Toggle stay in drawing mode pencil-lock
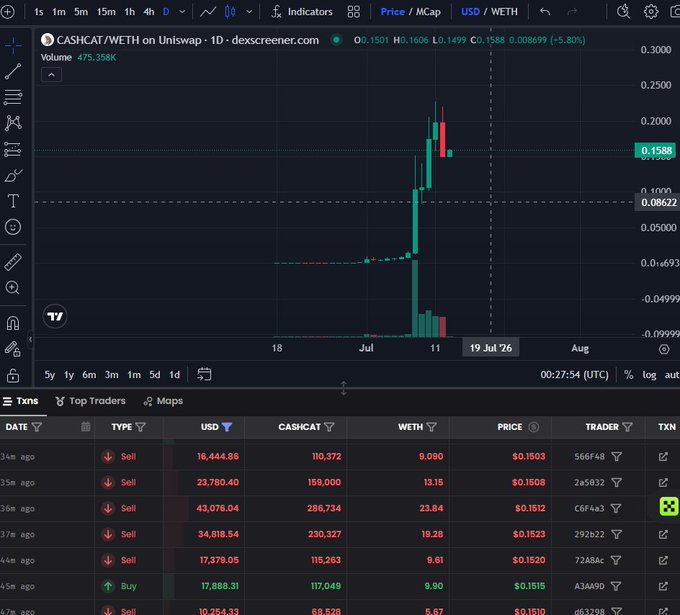Image resolution: width=680 pixels, height=615 pixels. 13,349
